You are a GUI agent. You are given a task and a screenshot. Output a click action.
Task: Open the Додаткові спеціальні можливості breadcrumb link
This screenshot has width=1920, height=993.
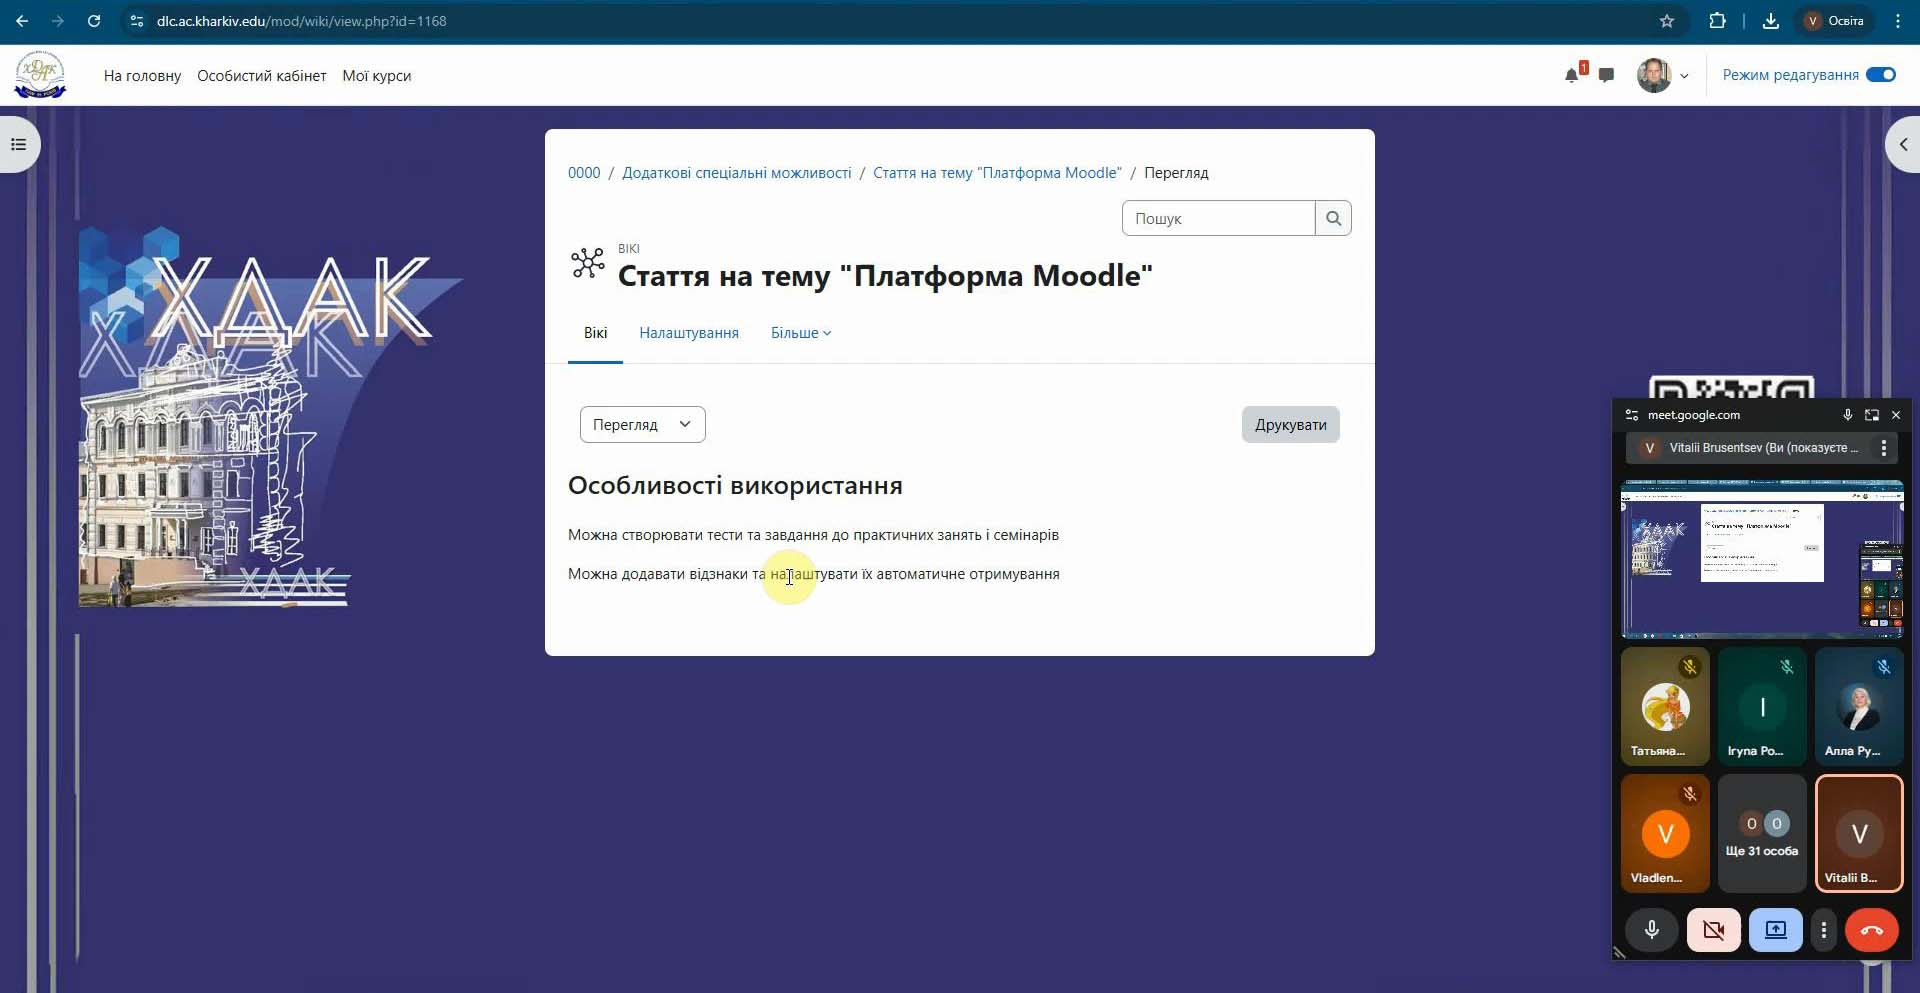(x=736, y=173)
